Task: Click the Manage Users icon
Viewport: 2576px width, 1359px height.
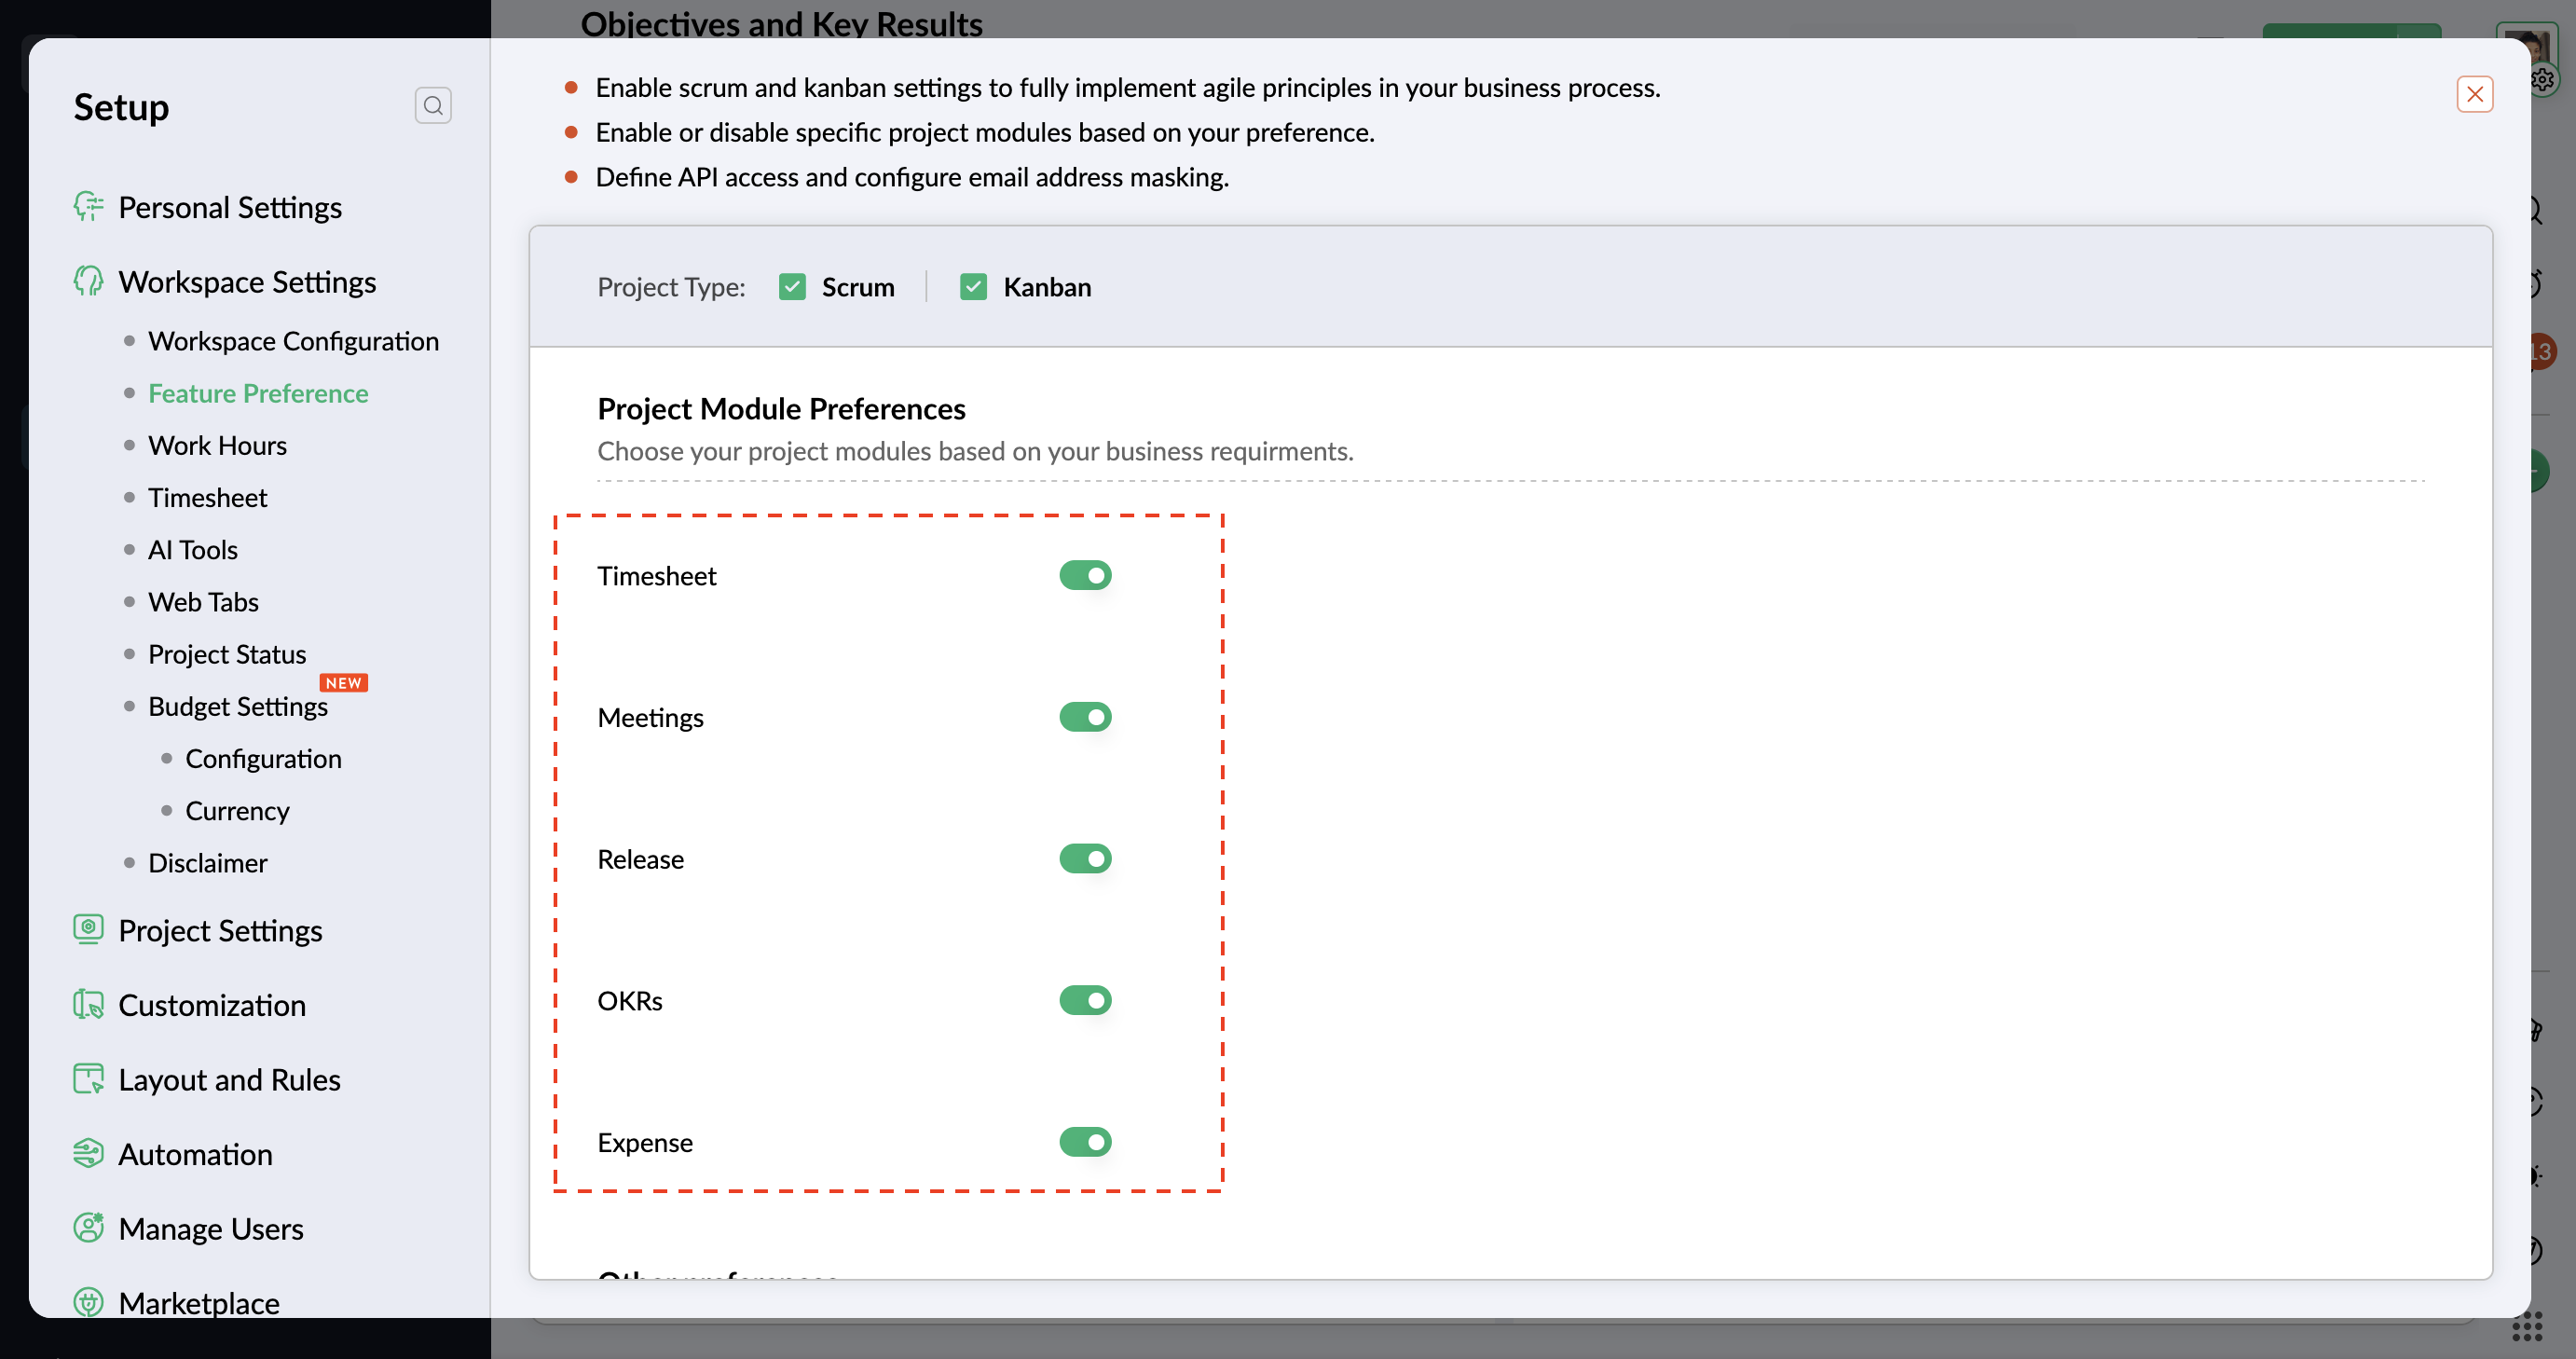Action: (88, 1228)
